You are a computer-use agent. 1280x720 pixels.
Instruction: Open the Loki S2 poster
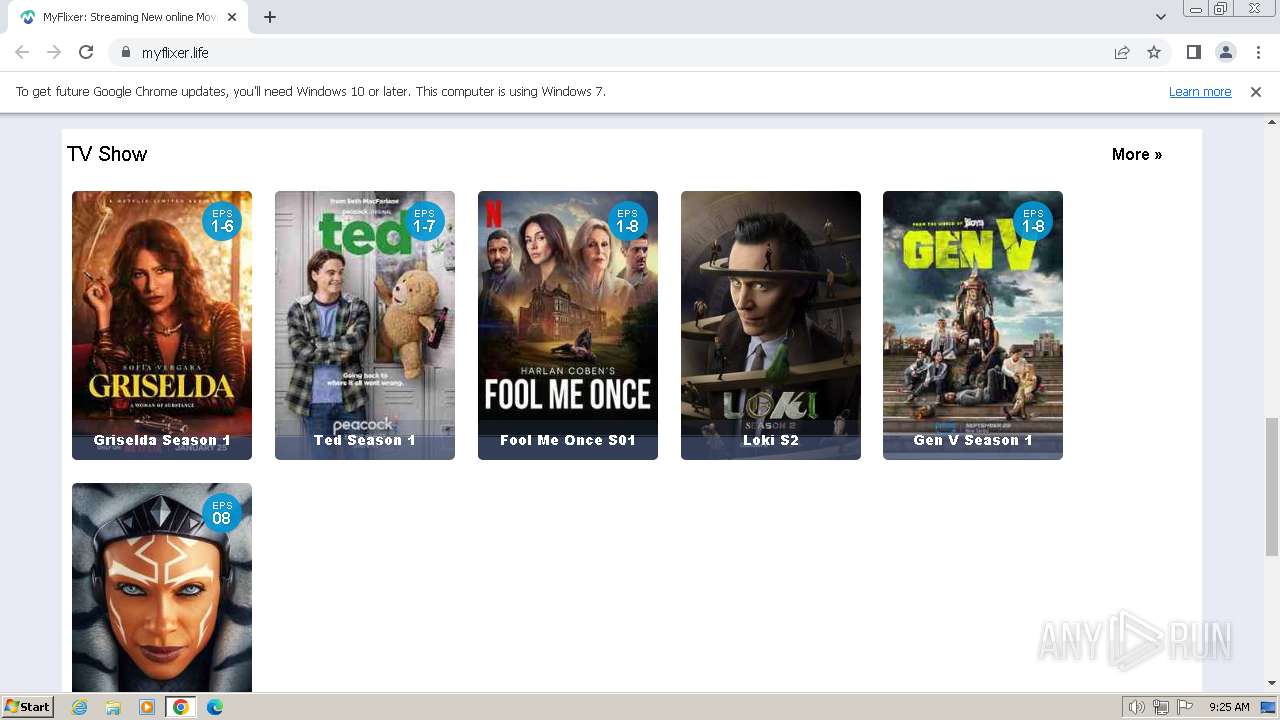(771, 325)
